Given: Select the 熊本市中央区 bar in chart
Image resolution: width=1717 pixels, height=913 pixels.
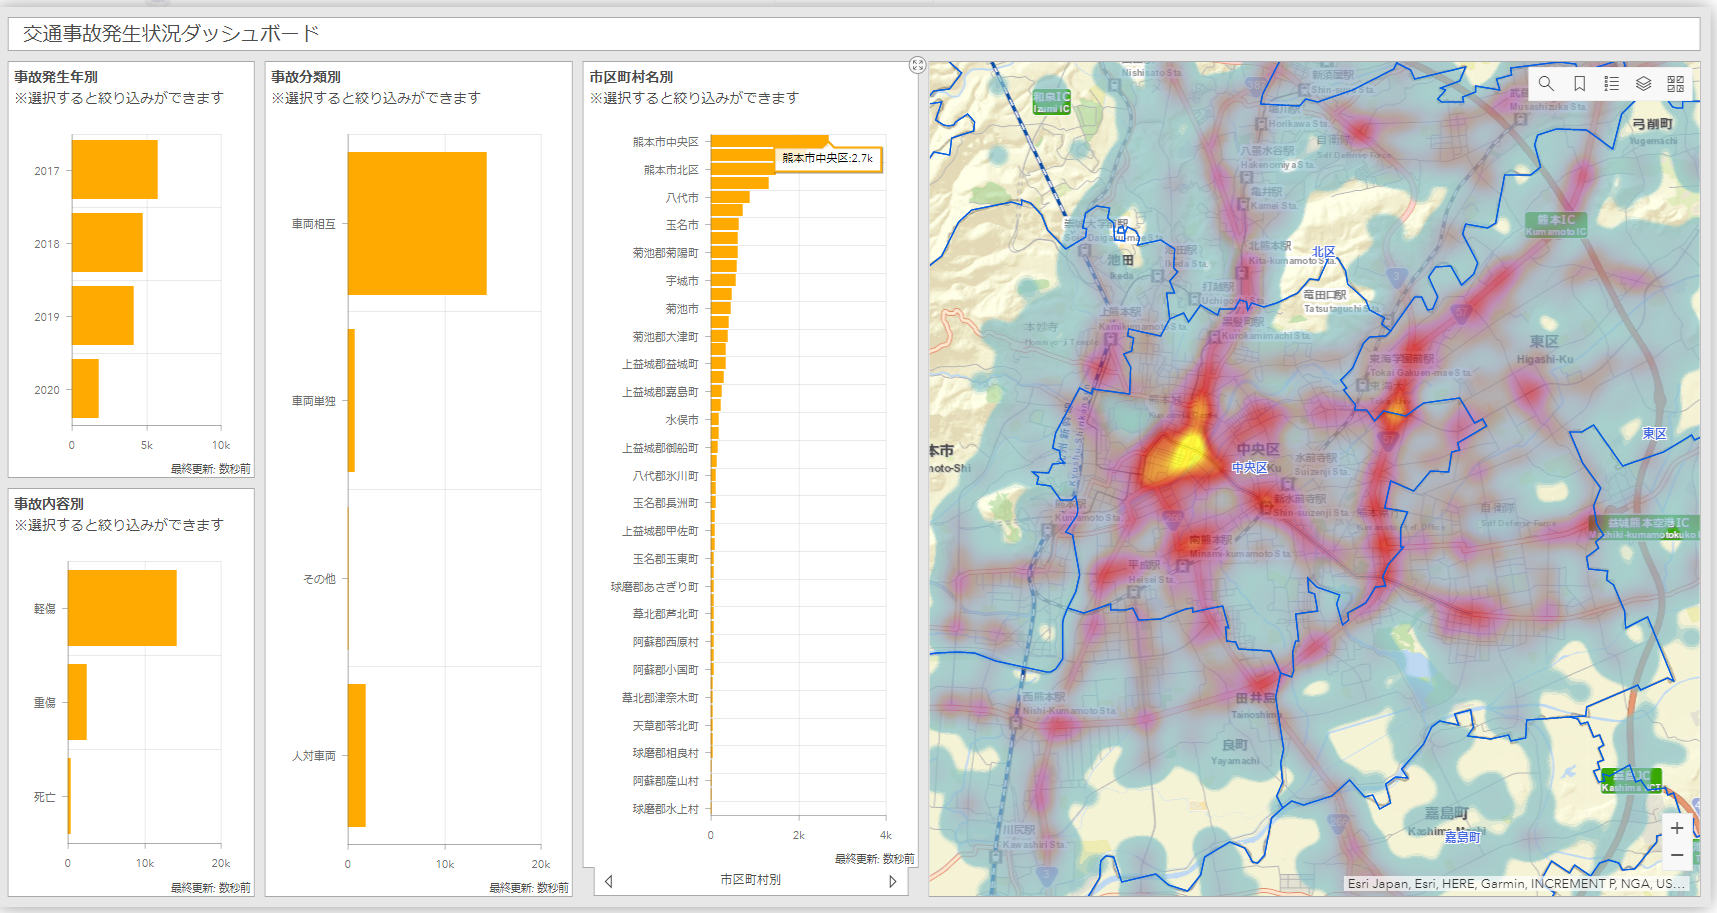Looking at the screenshot, I should 768,141.
